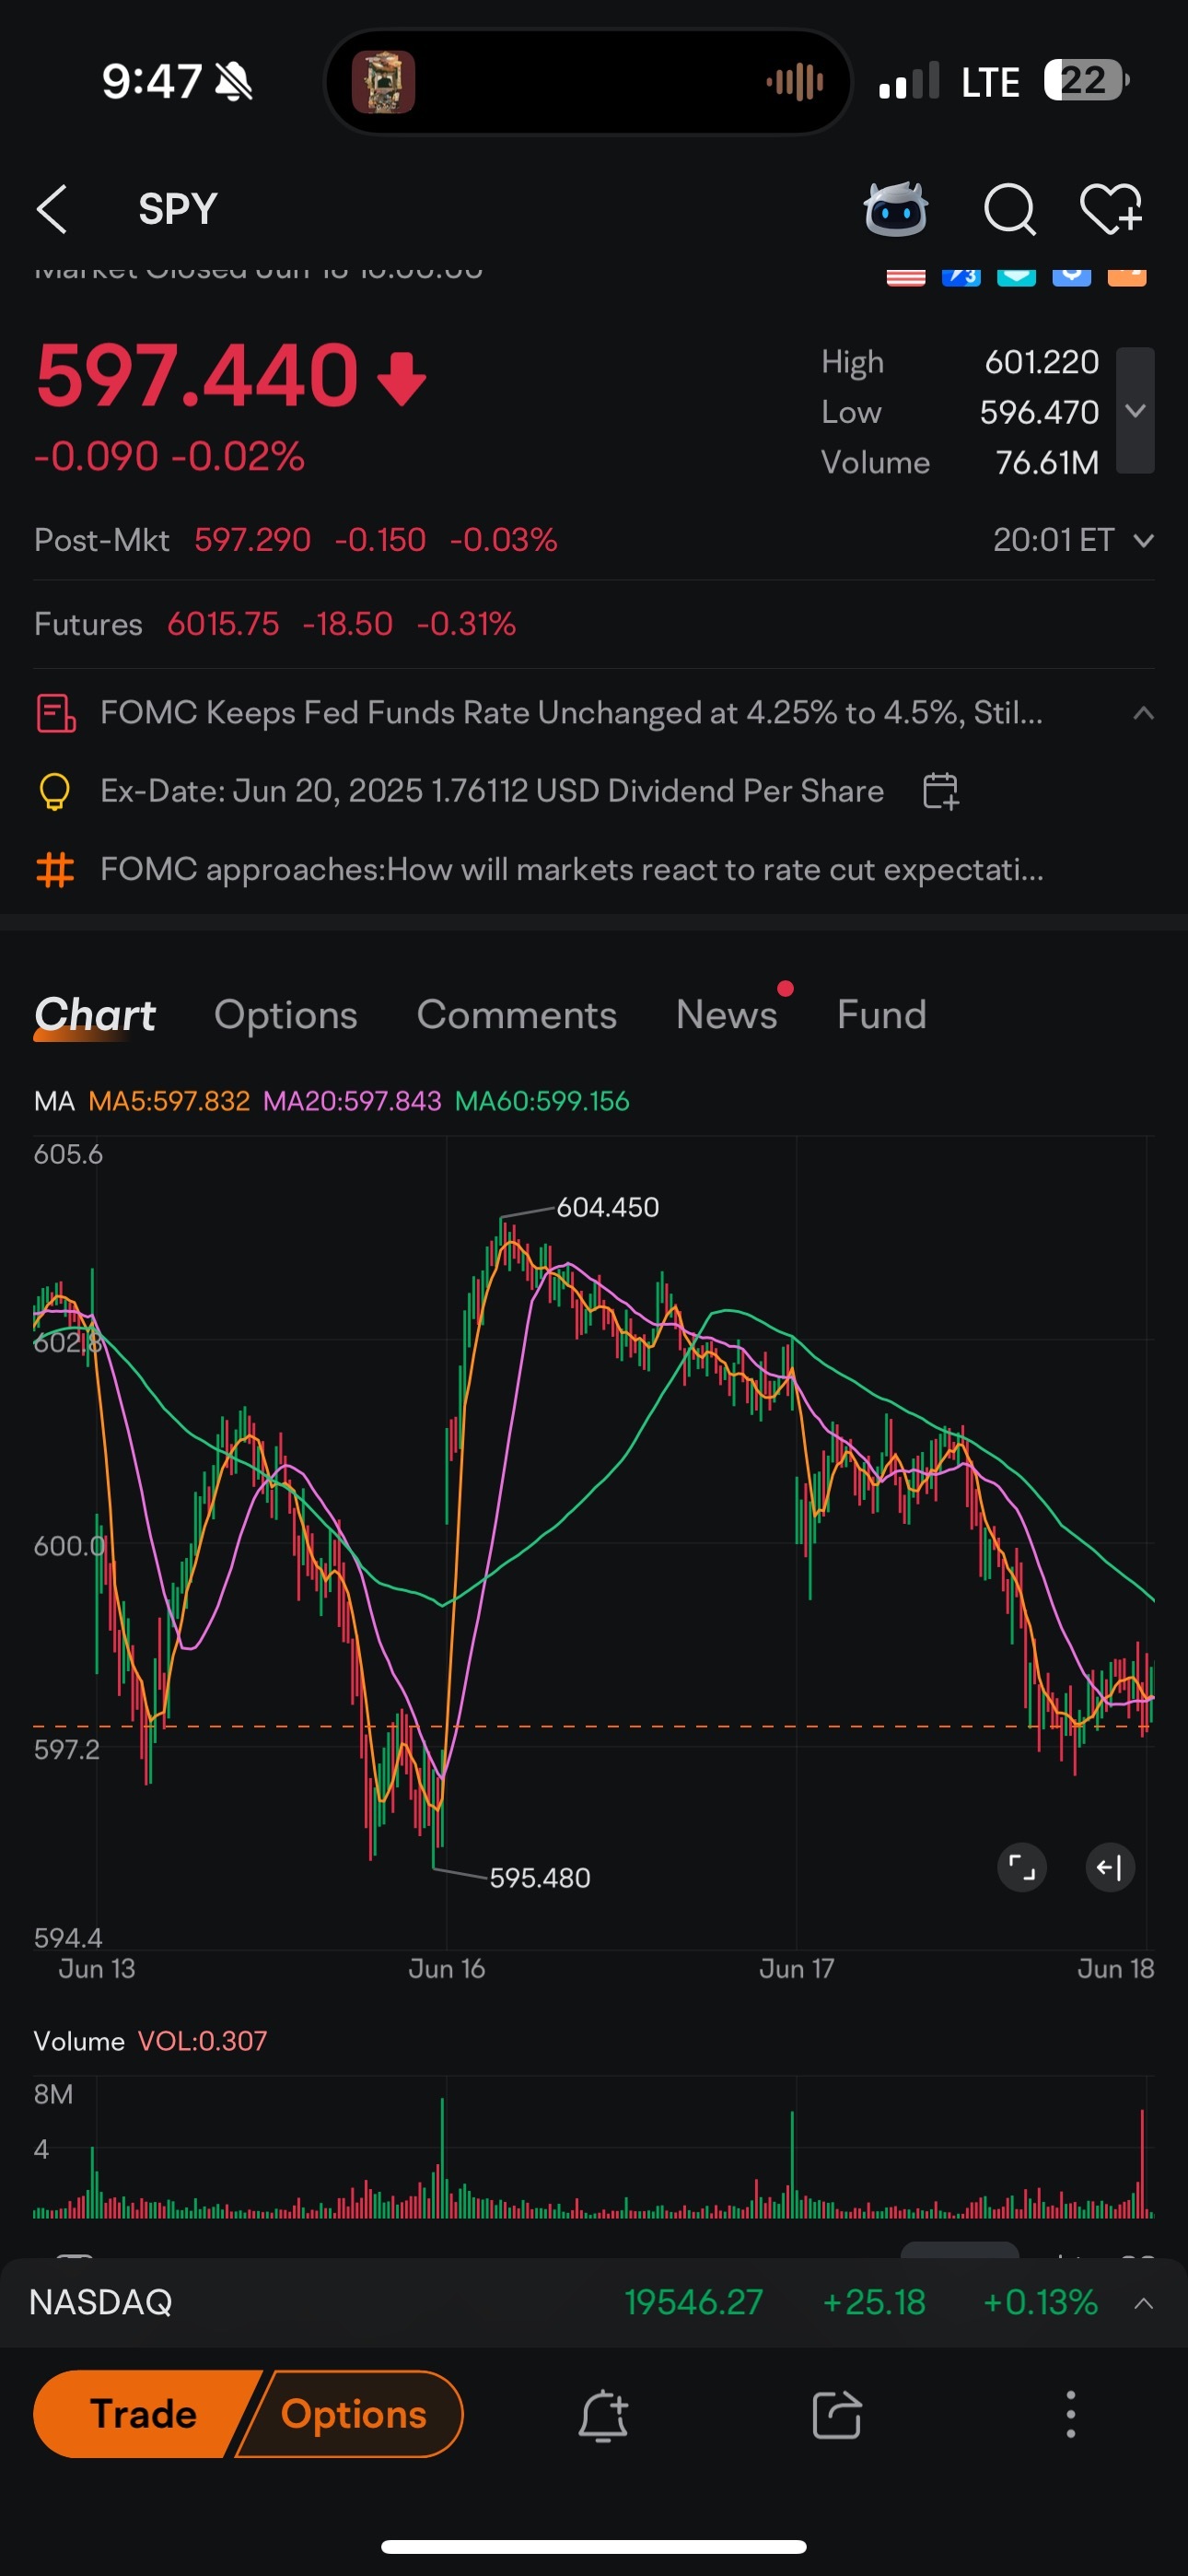Switch to the News tab
1188x2576 pixels.
(727, 1015)
